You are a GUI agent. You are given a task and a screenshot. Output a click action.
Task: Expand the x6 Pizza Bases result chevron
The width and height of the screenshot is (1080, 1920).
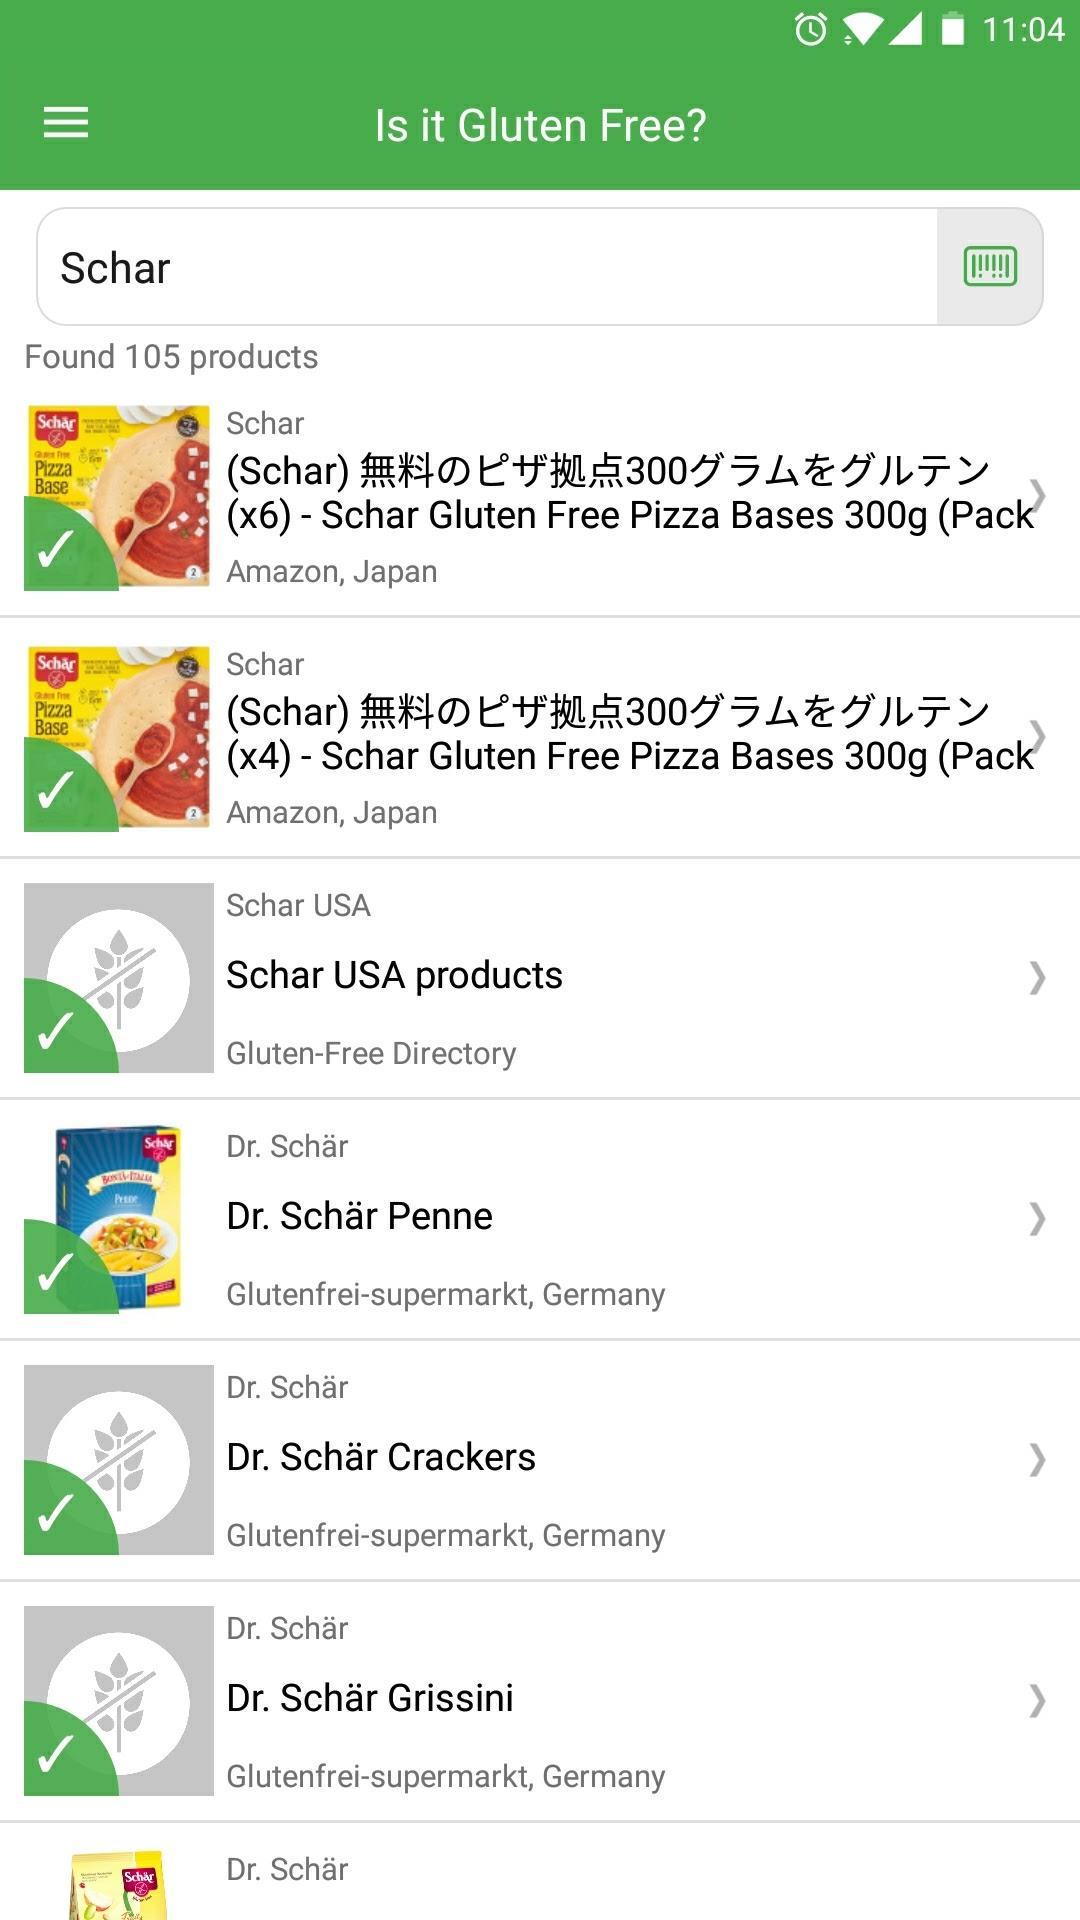tap(1037, 495)
